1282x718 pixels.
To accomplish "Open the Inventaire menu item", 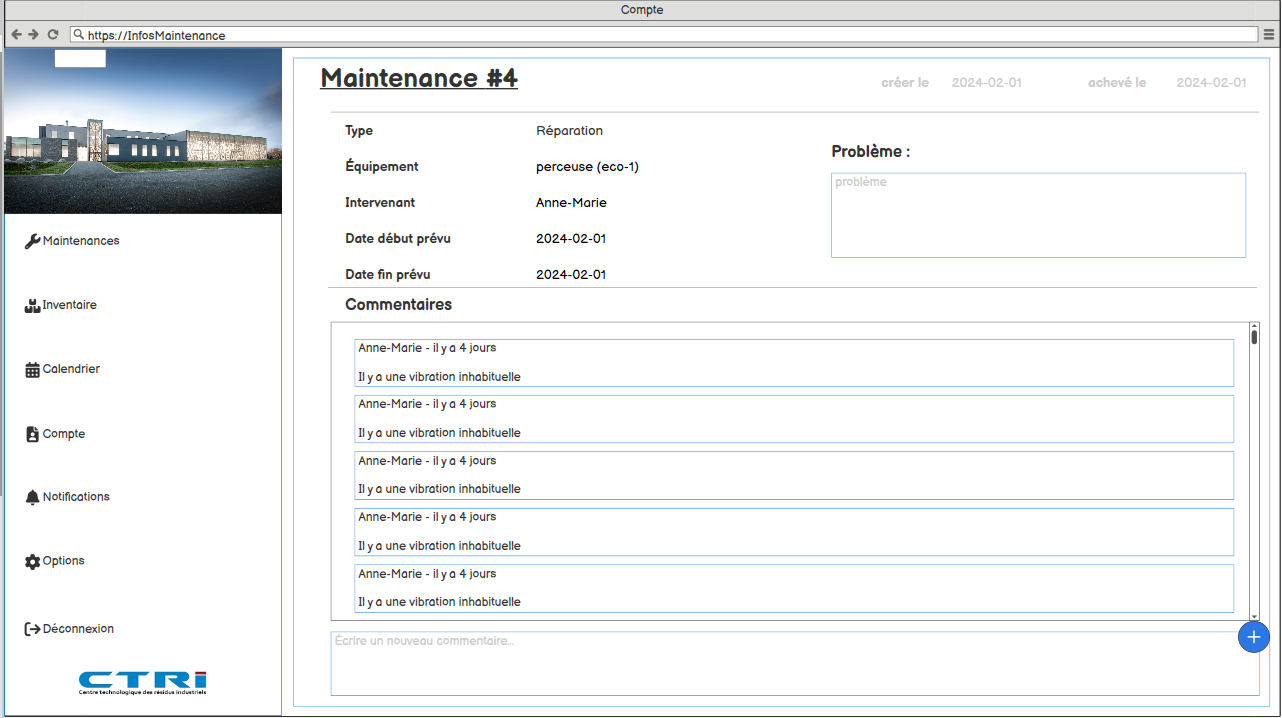I will coord(69,305).
